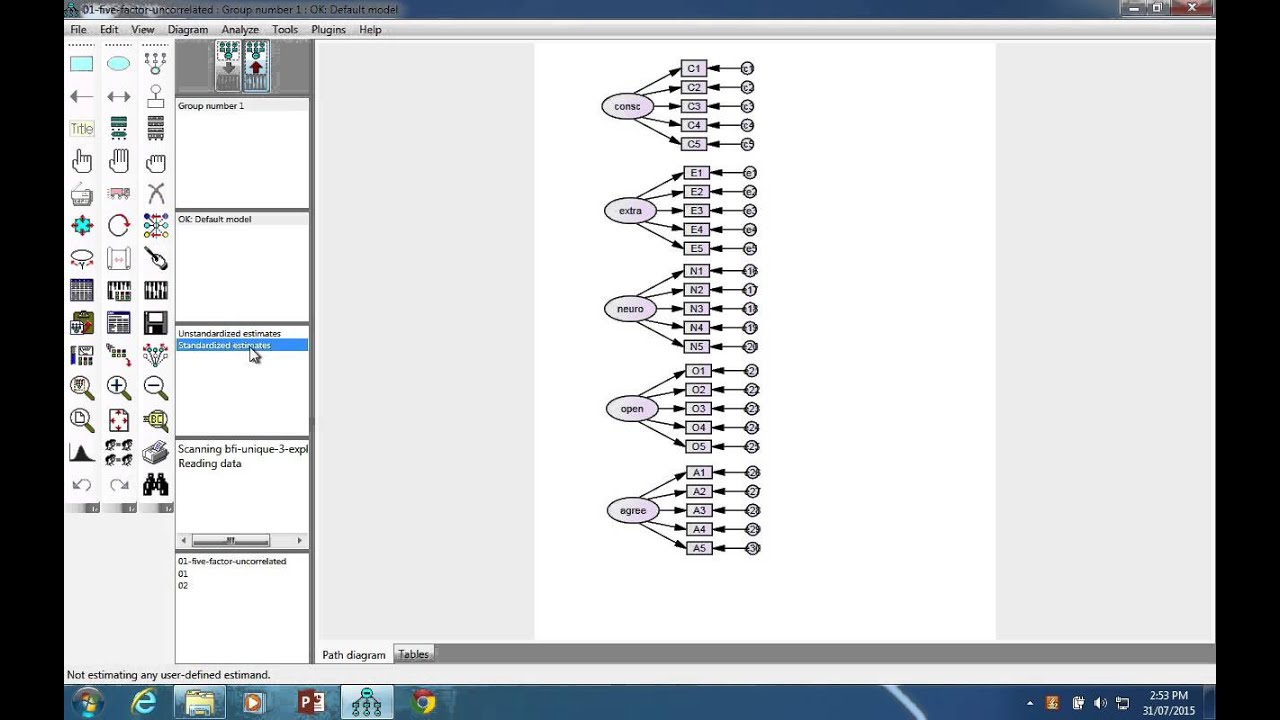Select one object at a time tool
1280x720 pixels.
pyautogui.click(x=82, y=161)
